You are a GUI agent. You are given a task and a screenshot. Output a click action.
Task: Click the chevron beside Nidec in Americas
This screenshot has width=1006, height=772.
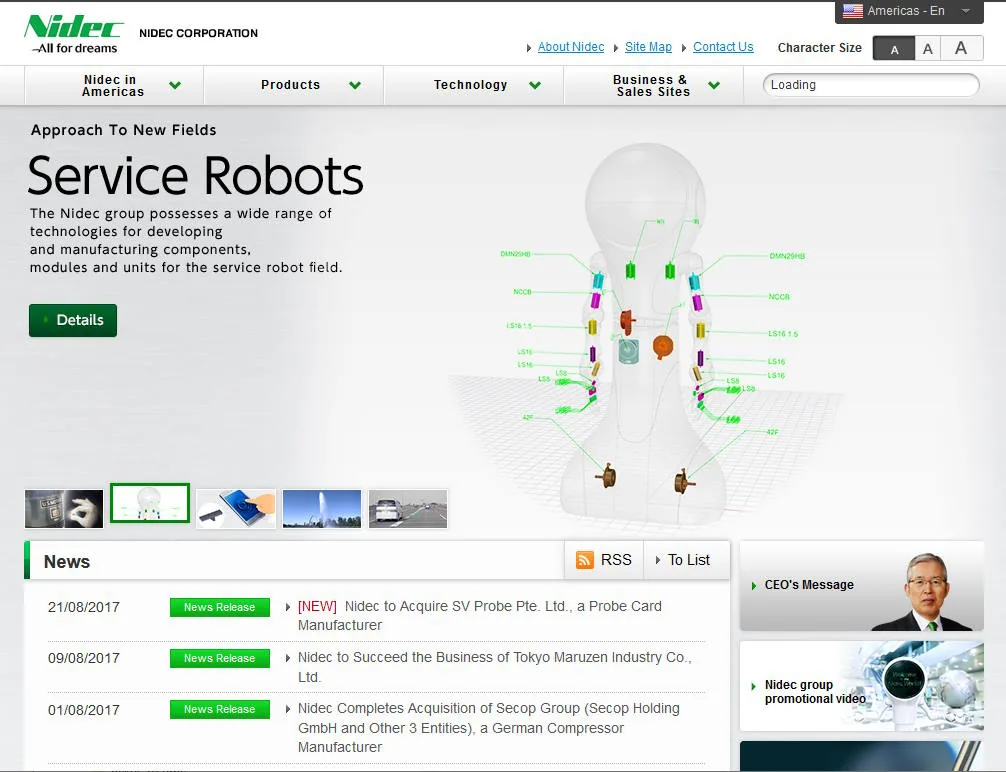(x=175, y=85)
